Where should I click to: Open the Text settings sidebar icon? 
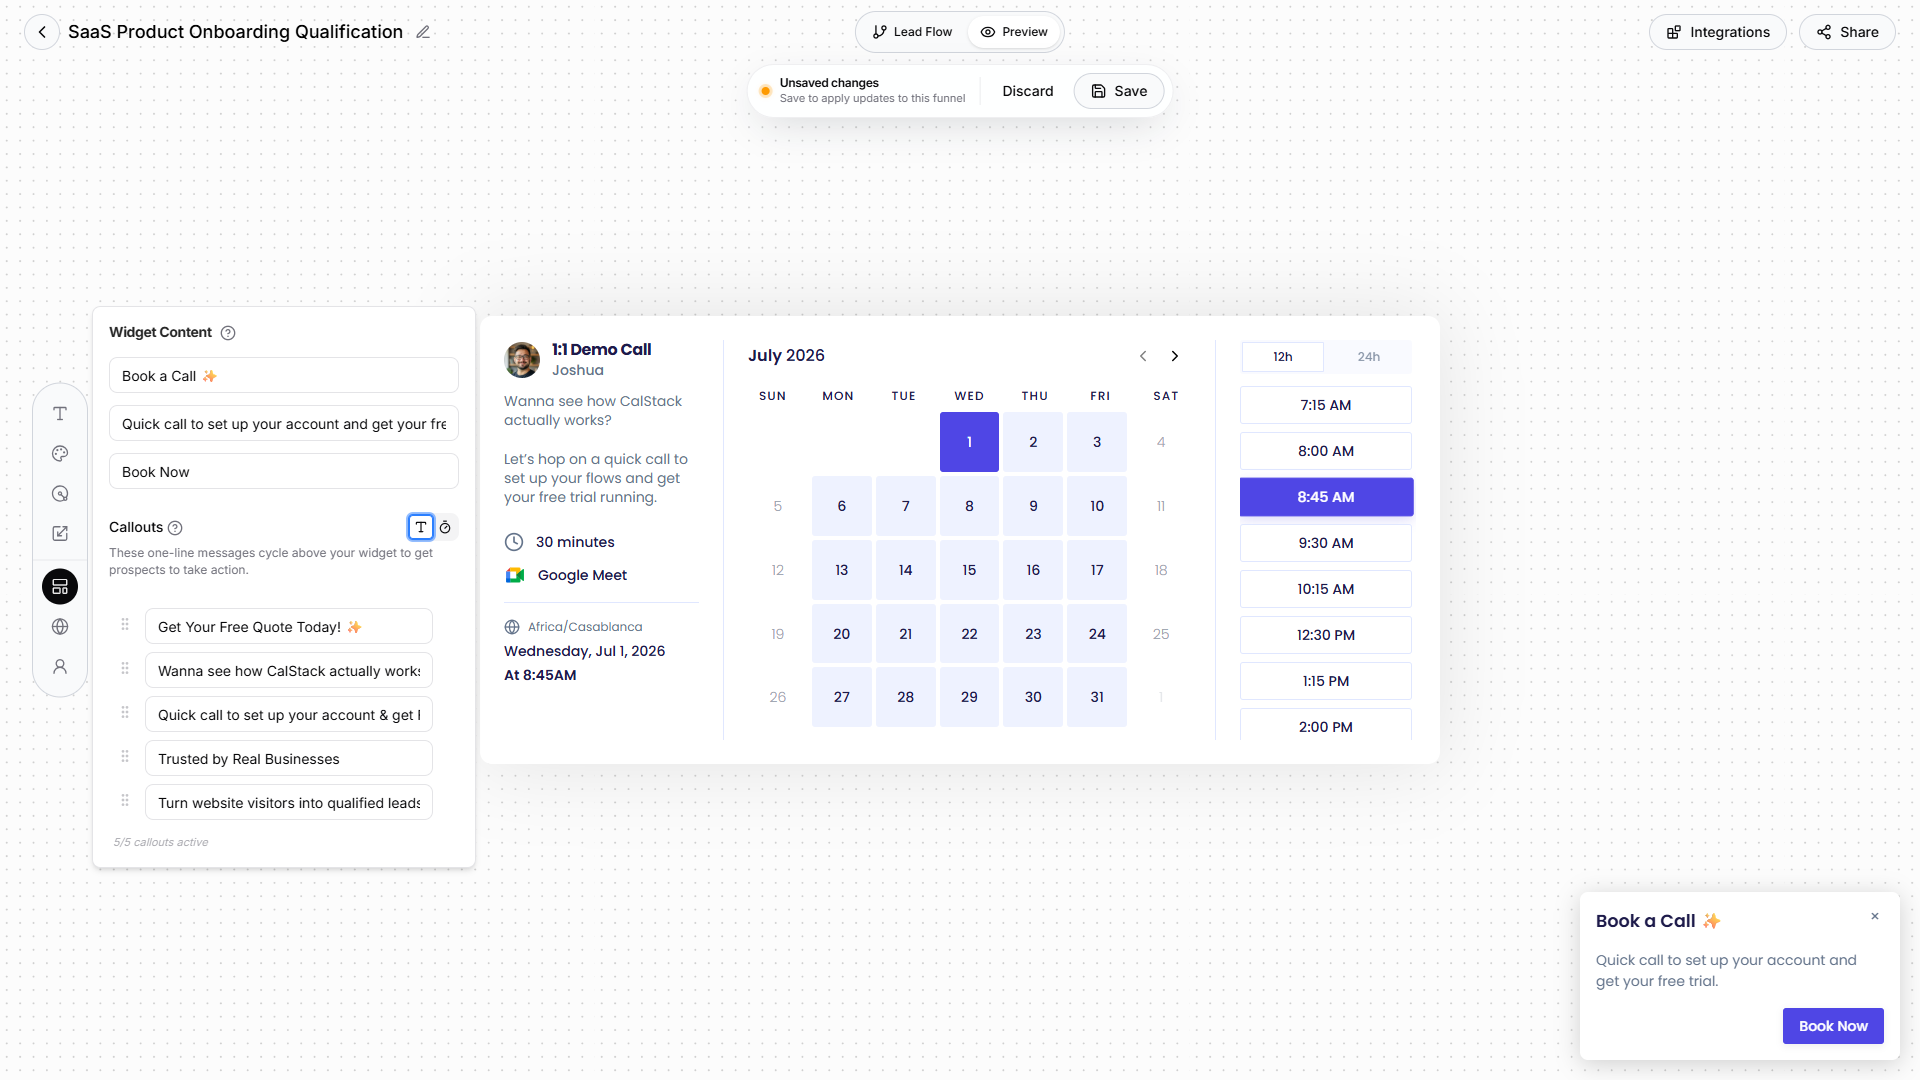(60, 414)
